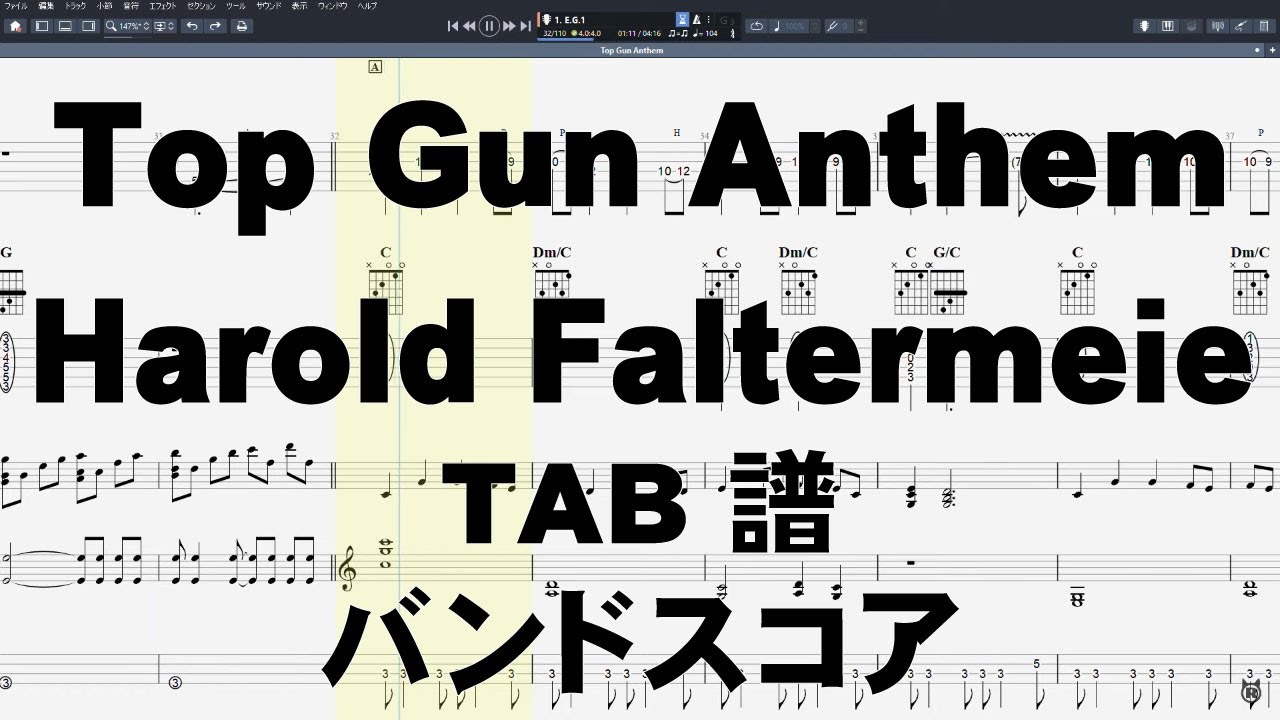This screenshot has height=720, width=1280.
Task: Click the 32/110 bar counter
Action: [555, 34]
